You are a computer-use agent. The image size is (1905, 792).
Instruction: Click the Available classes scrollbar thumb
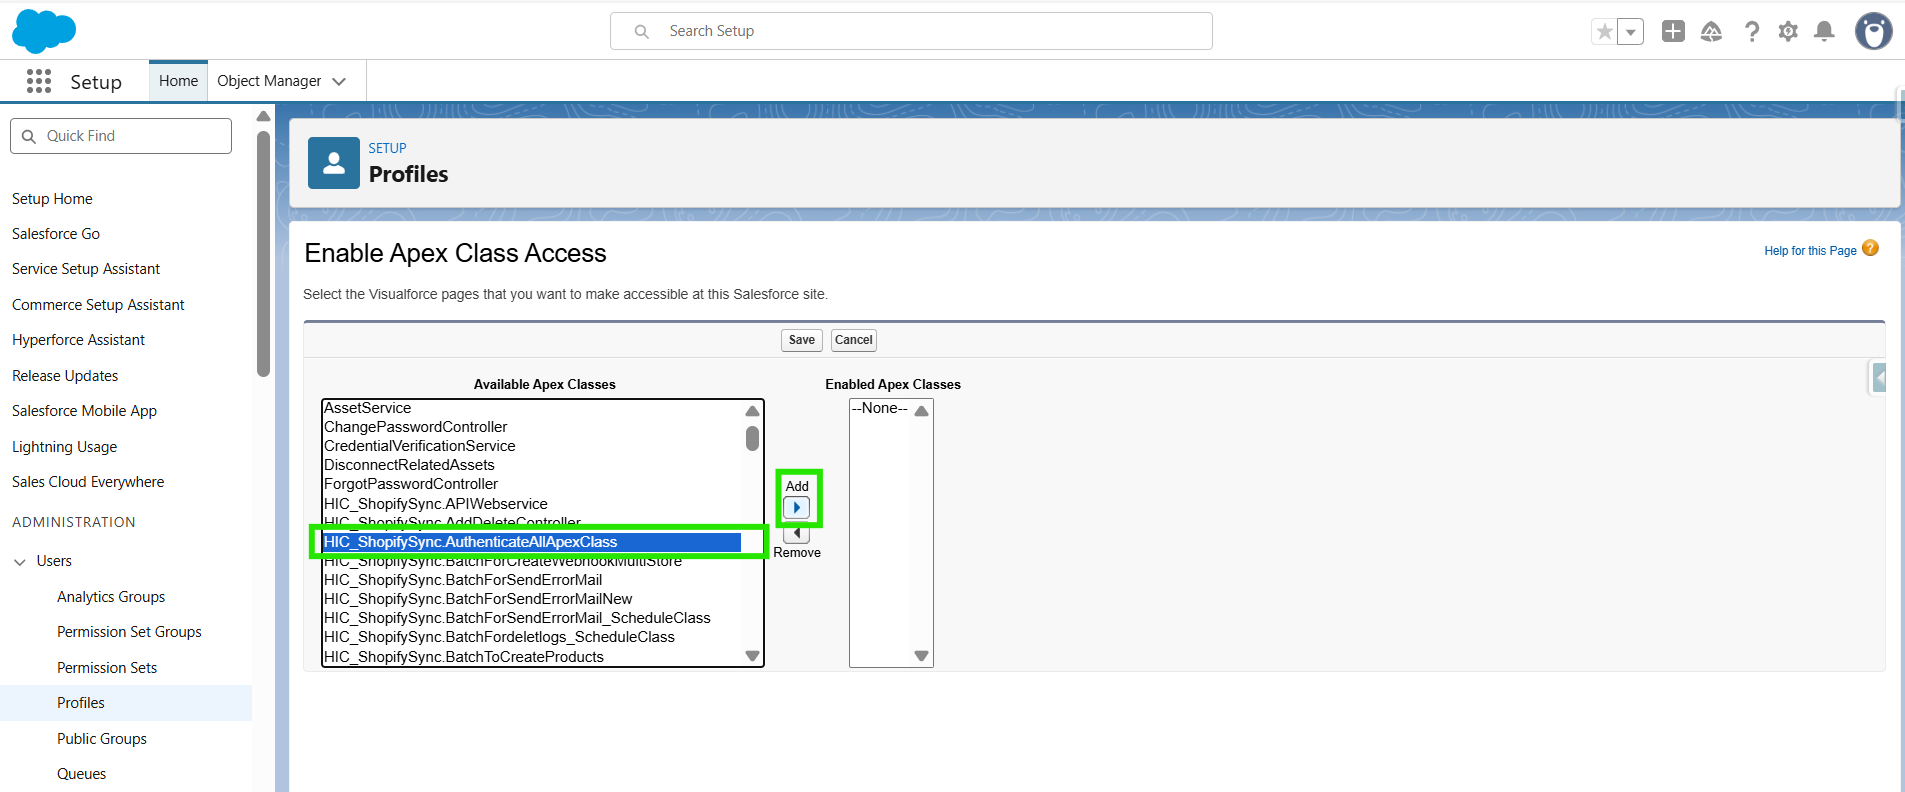click(x=752, y=438)
